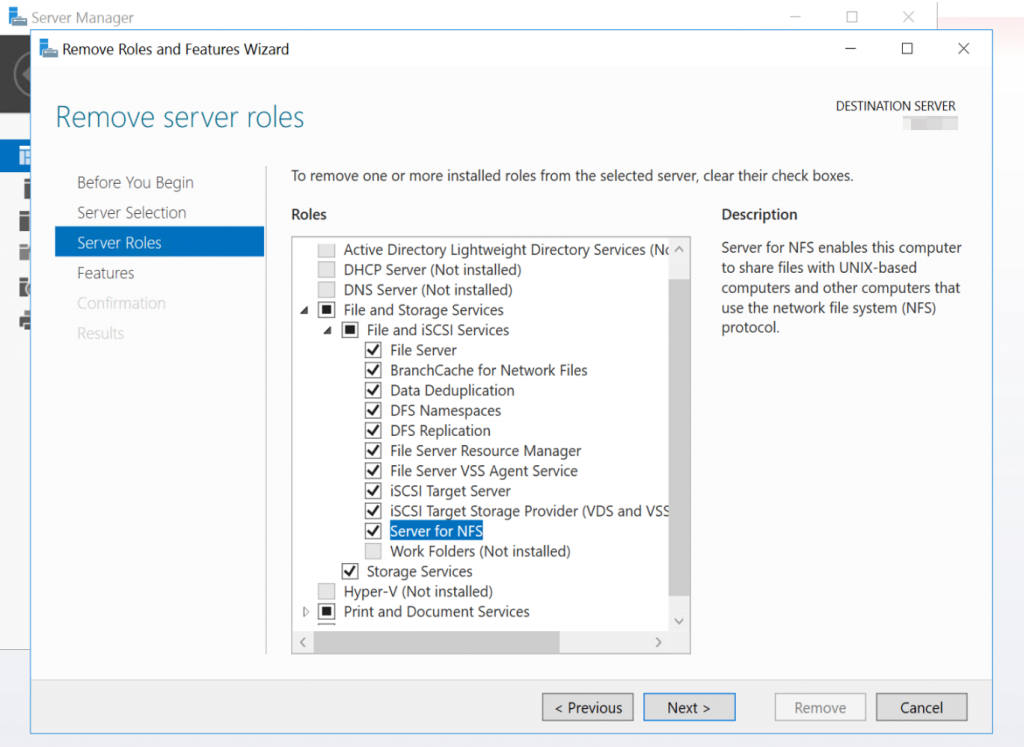Select "DHCP Server (Not installed)" row
Viewport: 1024px width, 747px height.
coord(432,270)
